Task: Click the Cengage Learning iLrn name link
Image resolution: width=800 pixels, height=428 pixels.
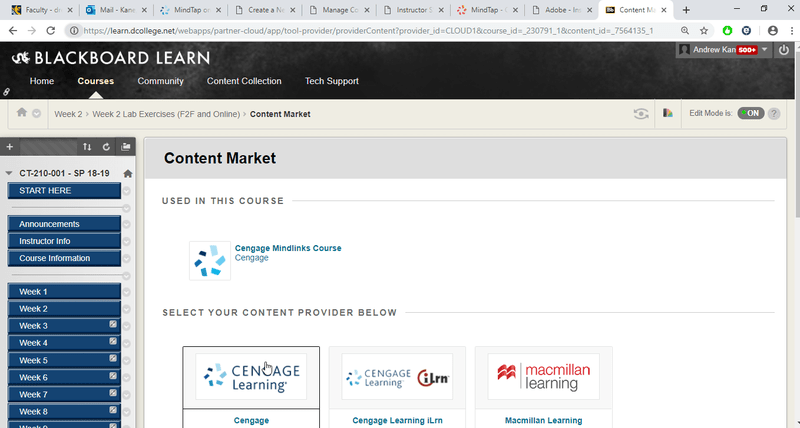Action: (397, 420)
